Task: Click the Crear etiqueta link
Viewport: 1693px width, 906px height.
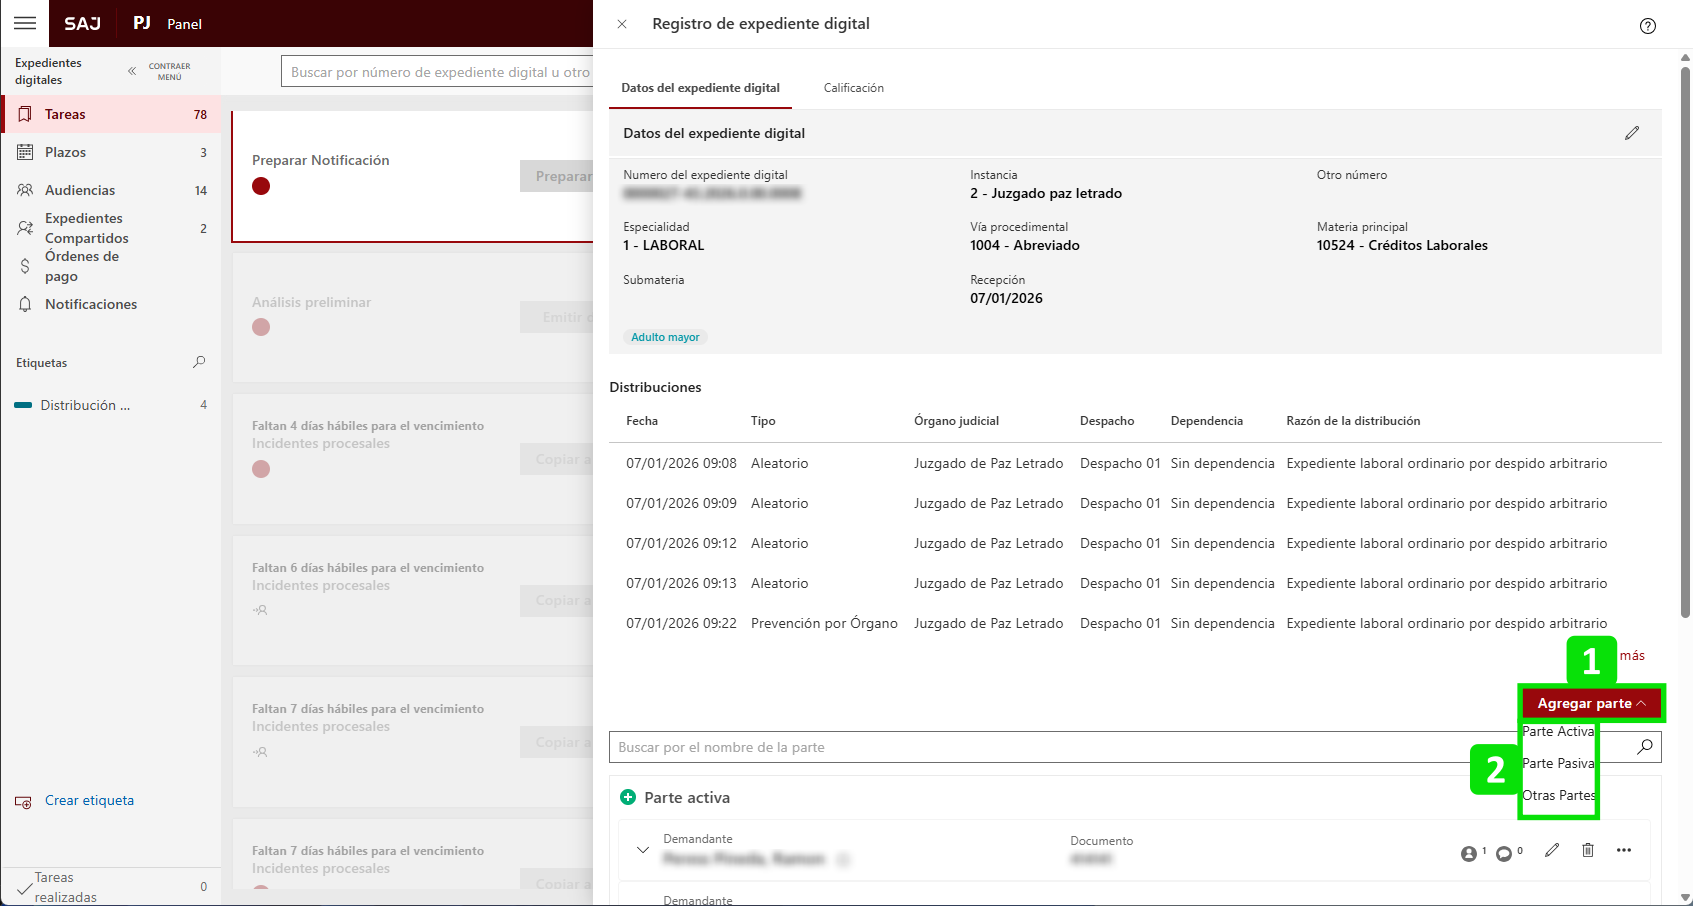Action: click(89, 800)
